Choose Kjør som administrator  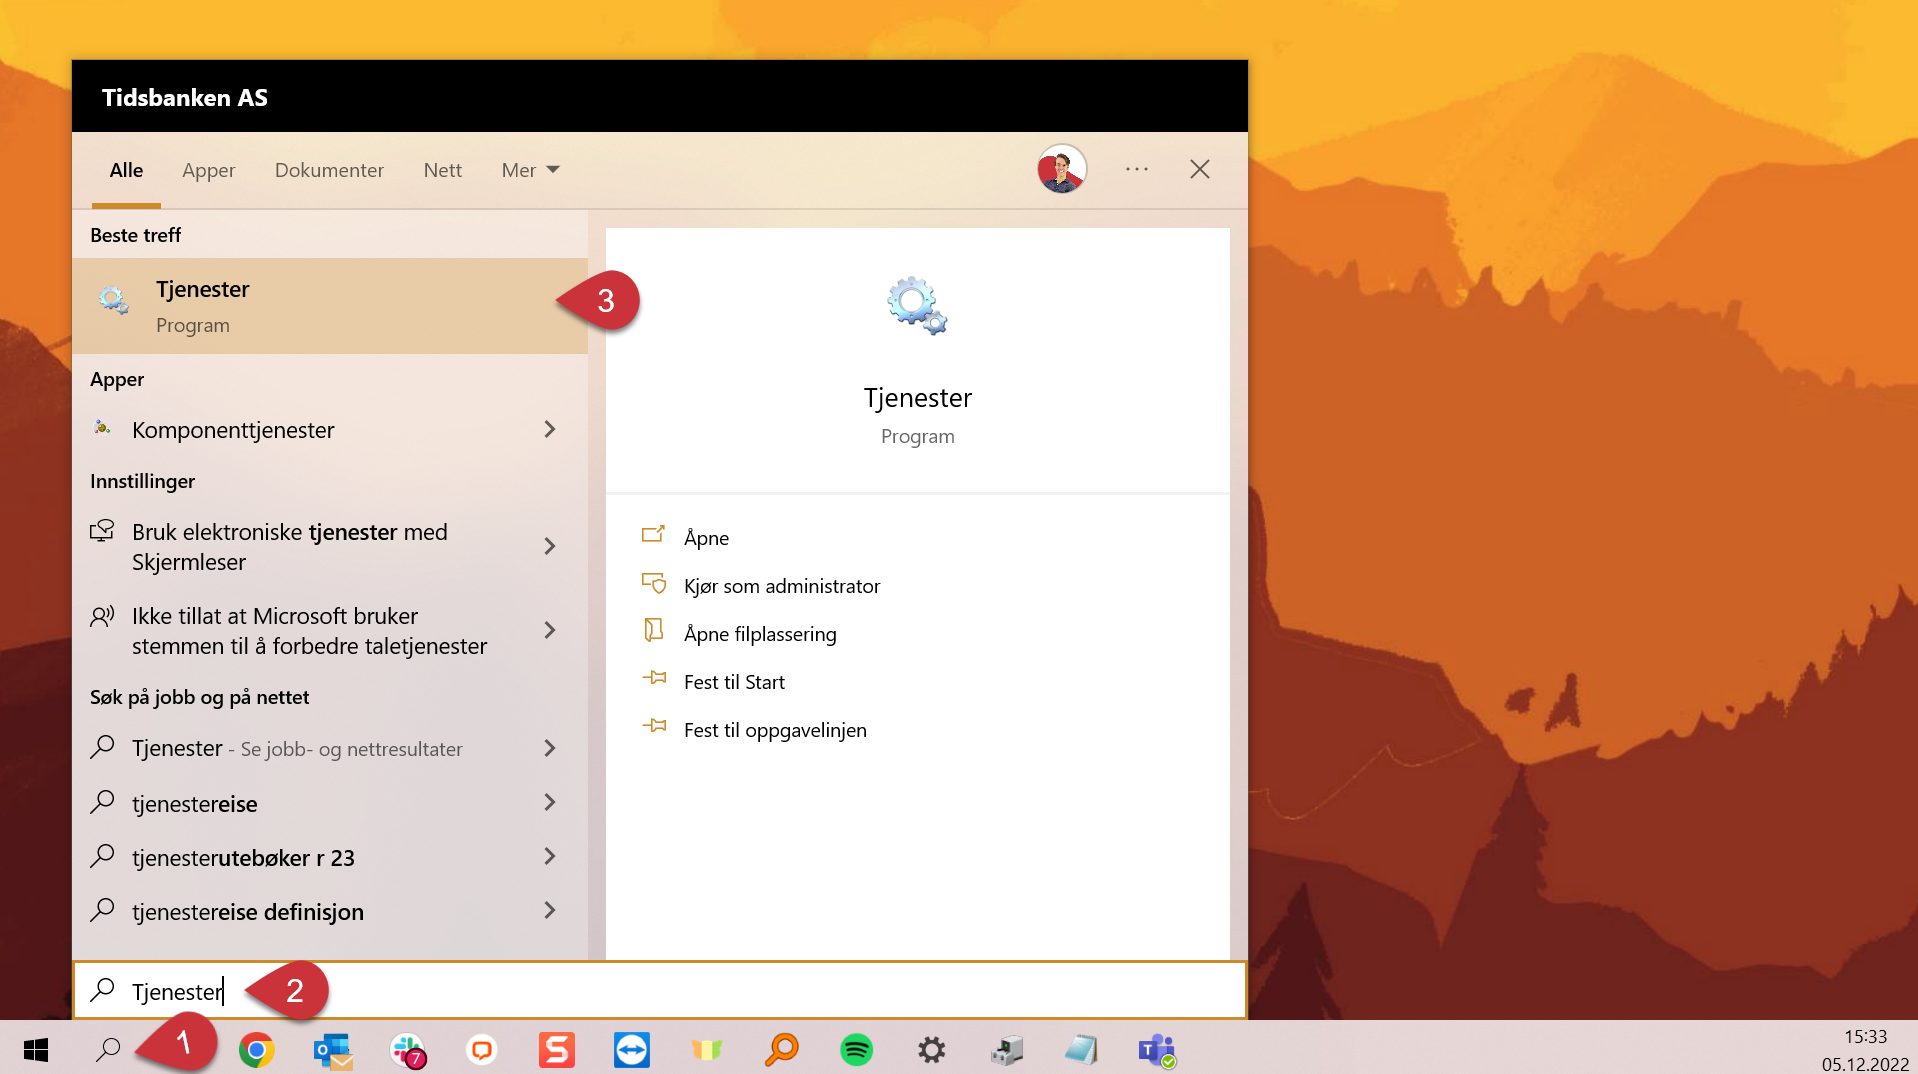pos(782,586)
